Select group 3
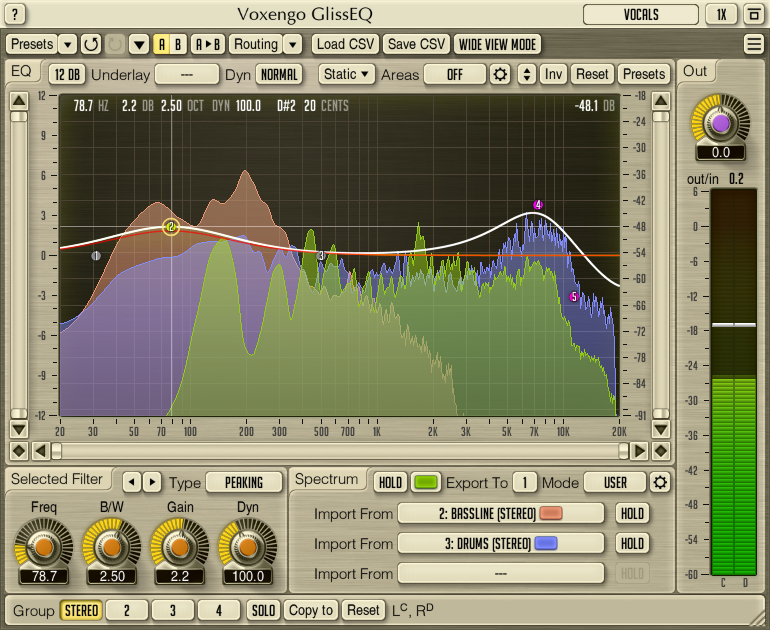 pyautogui.click(x=173, y=610)
